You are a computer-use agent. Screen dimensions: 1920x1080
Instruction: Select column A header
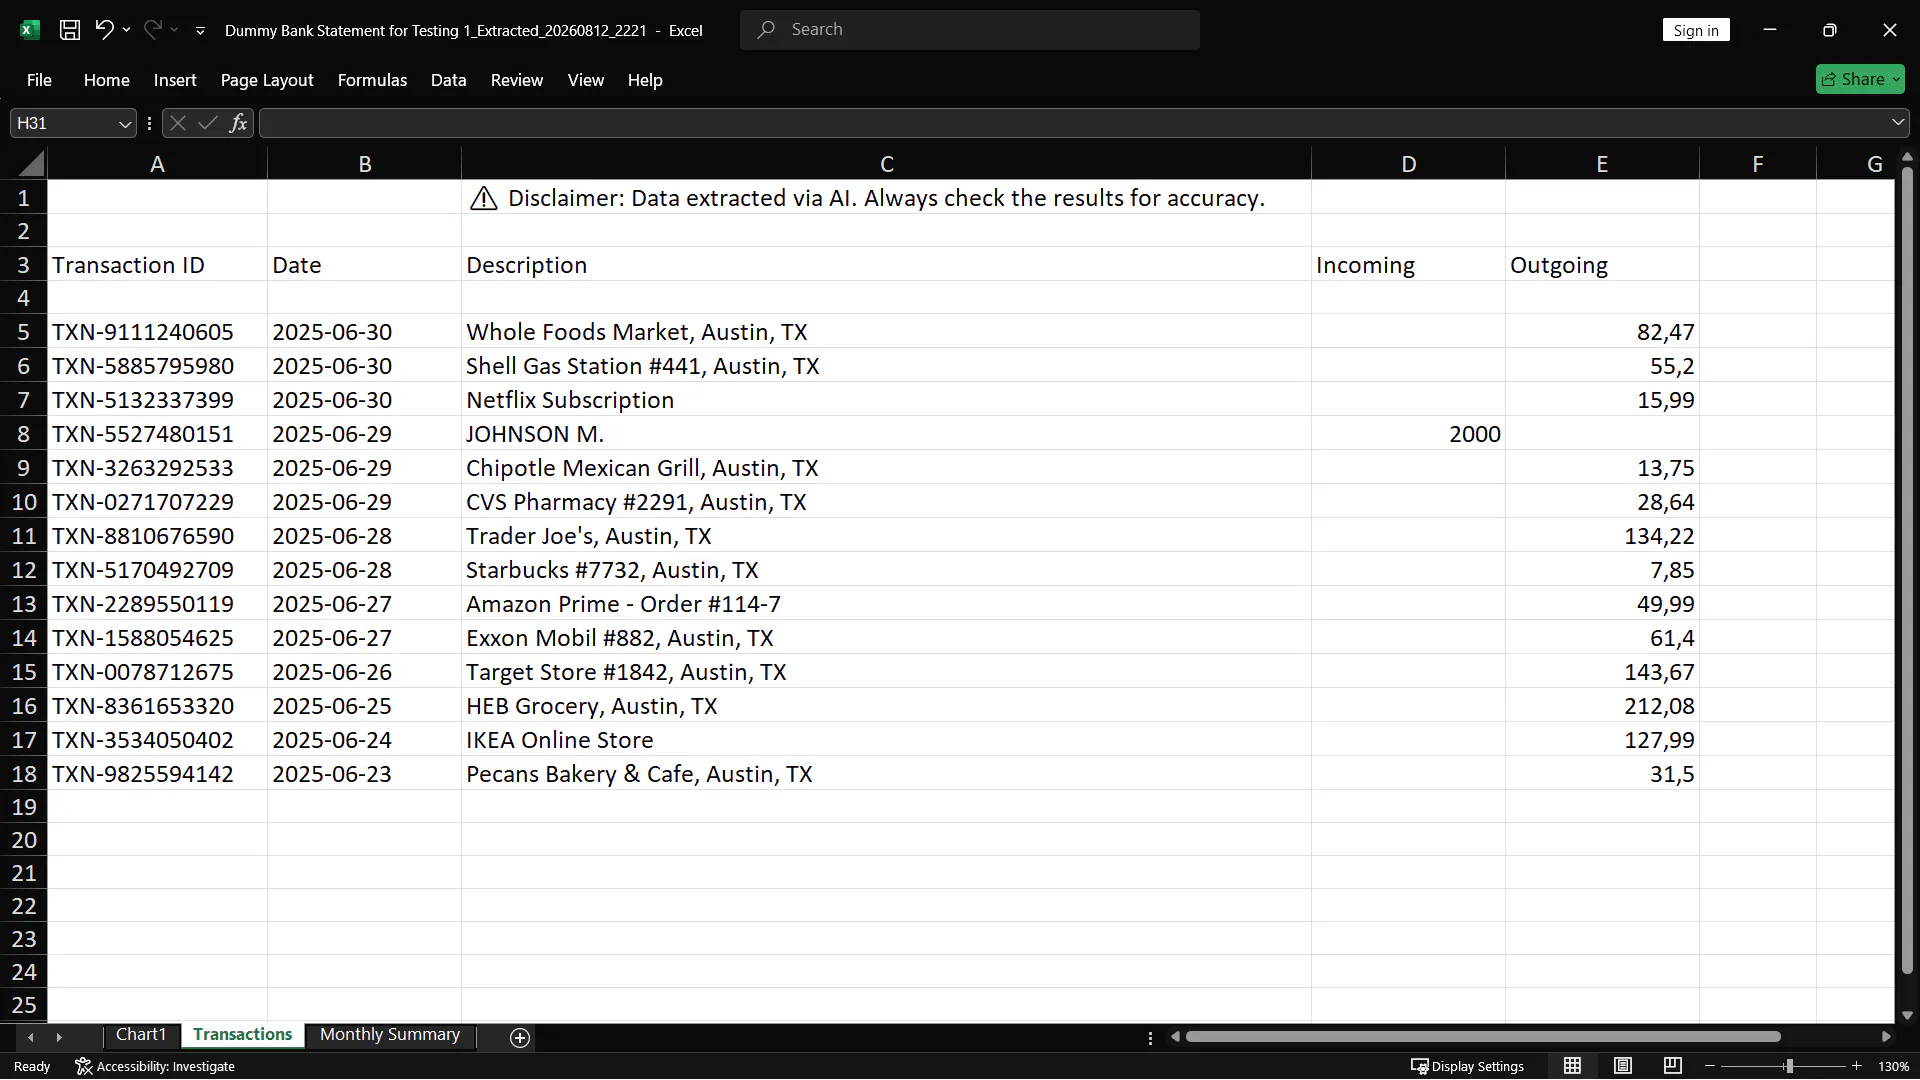[x=157, y=164]
